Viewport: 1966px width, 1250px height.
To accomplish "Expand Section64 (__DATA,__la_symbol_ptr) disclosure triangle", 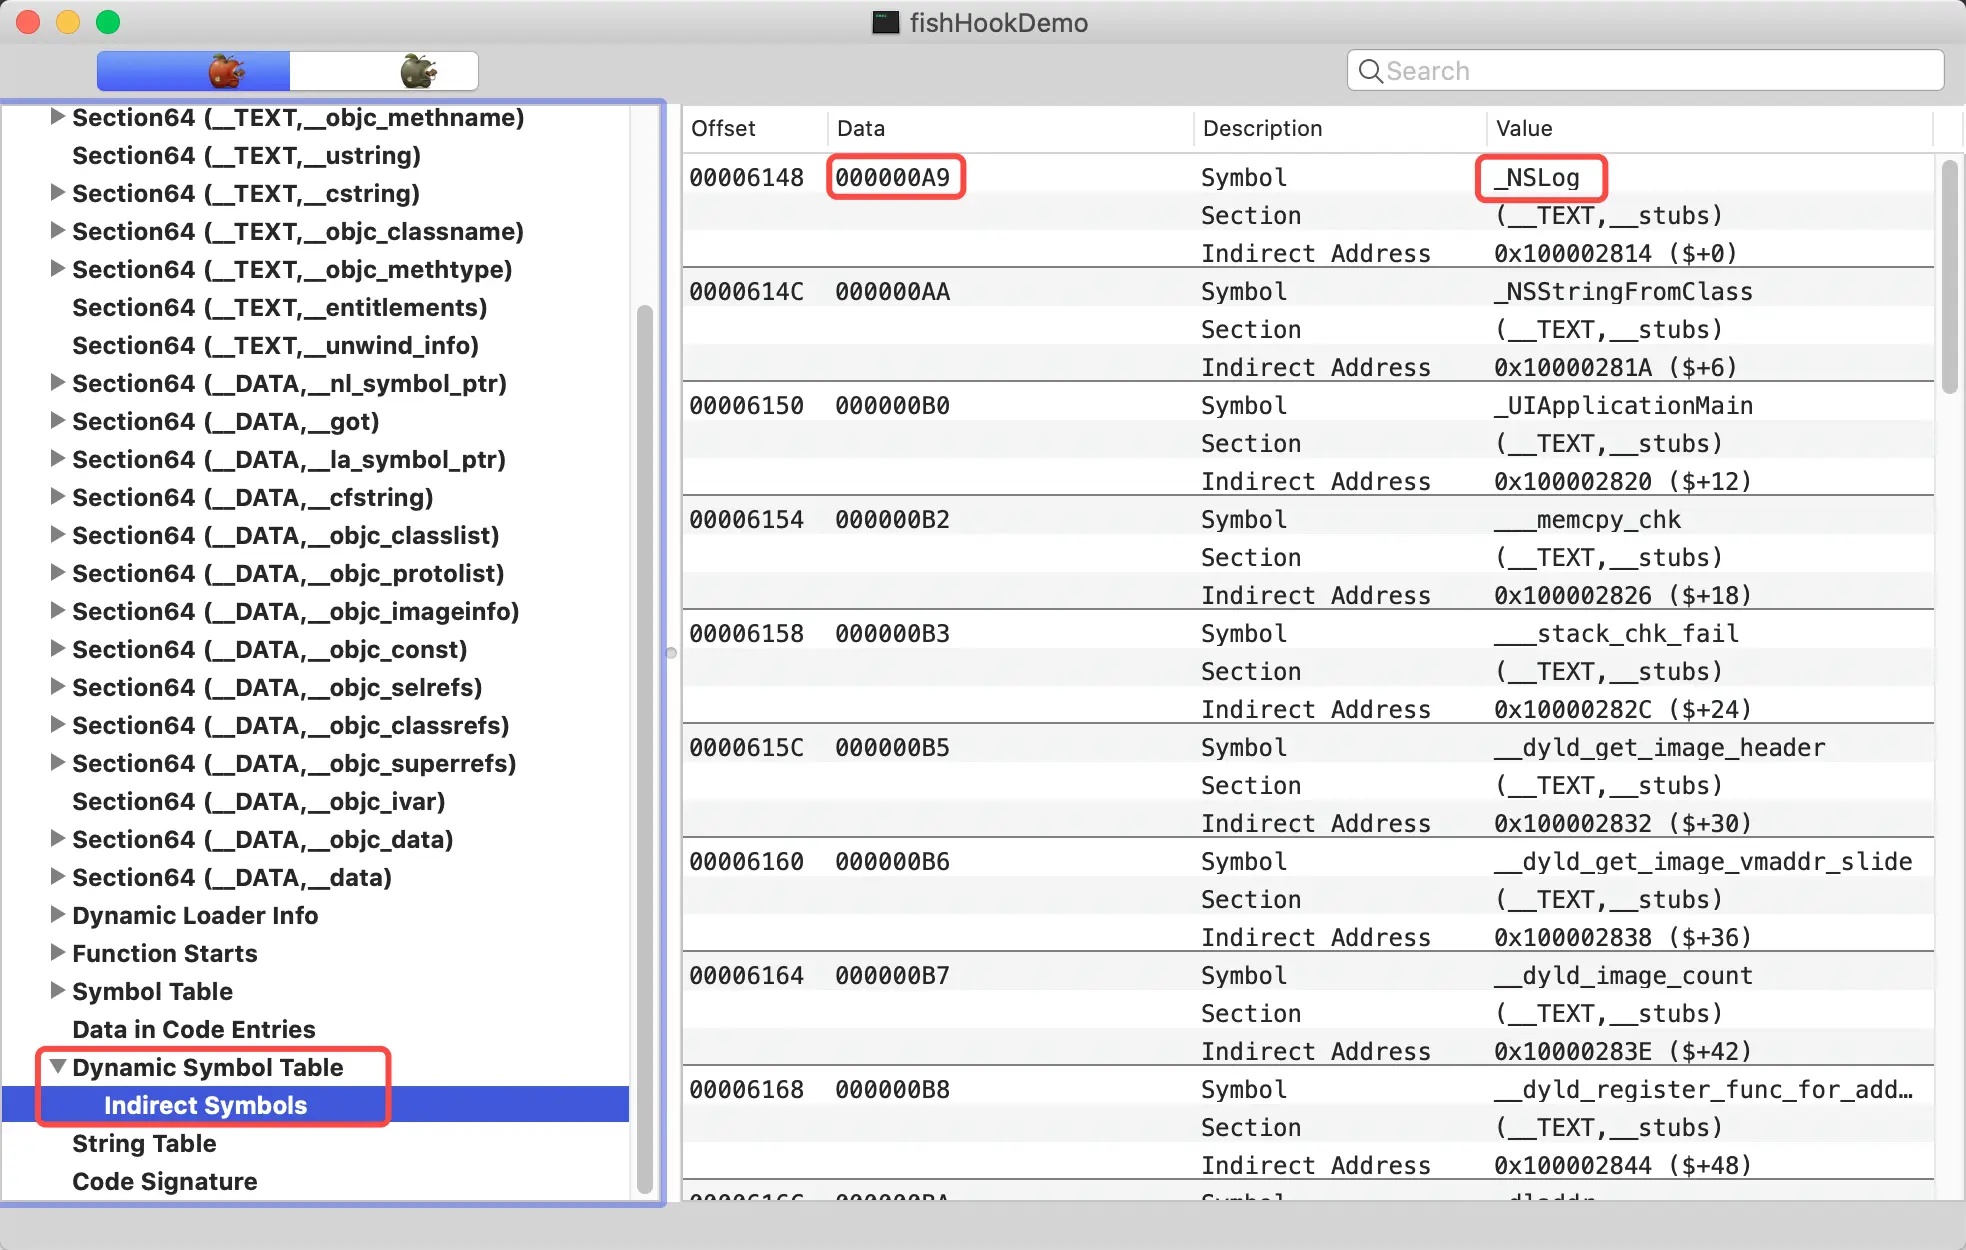I will (x=58, y=459).
